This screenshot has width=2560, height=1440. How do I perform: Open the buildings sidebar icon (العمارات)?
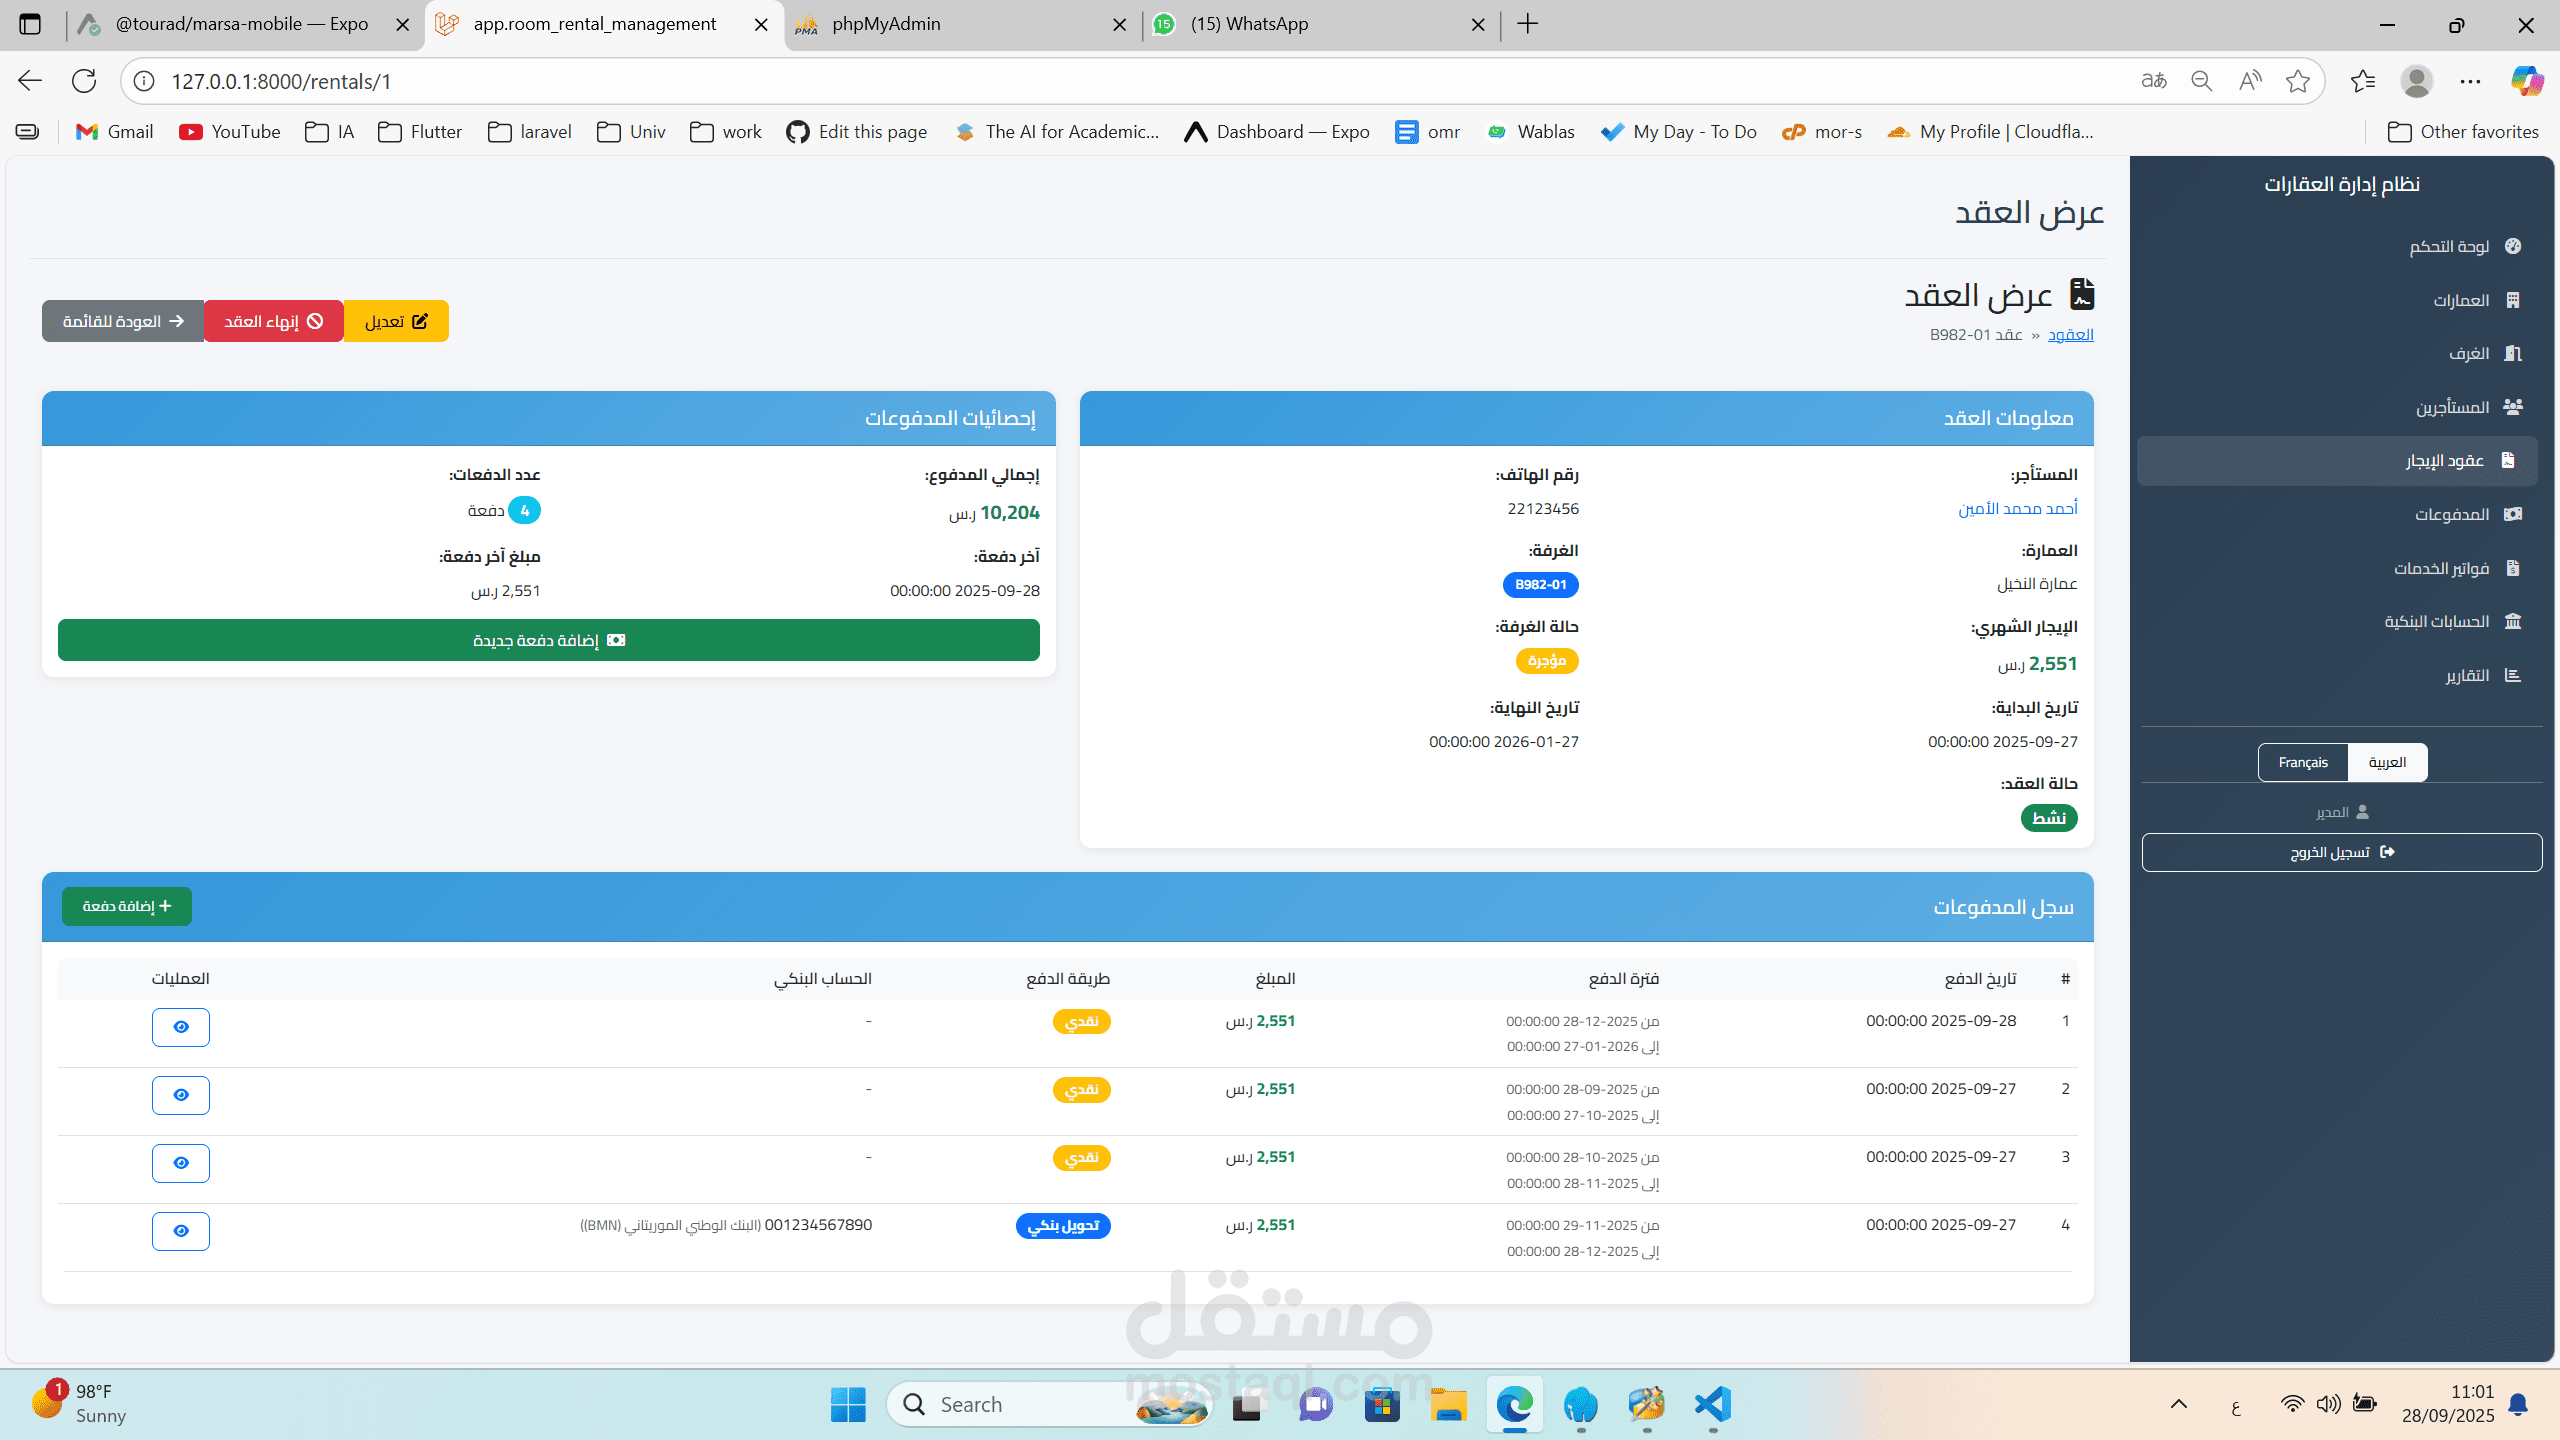click(2513, 300)
